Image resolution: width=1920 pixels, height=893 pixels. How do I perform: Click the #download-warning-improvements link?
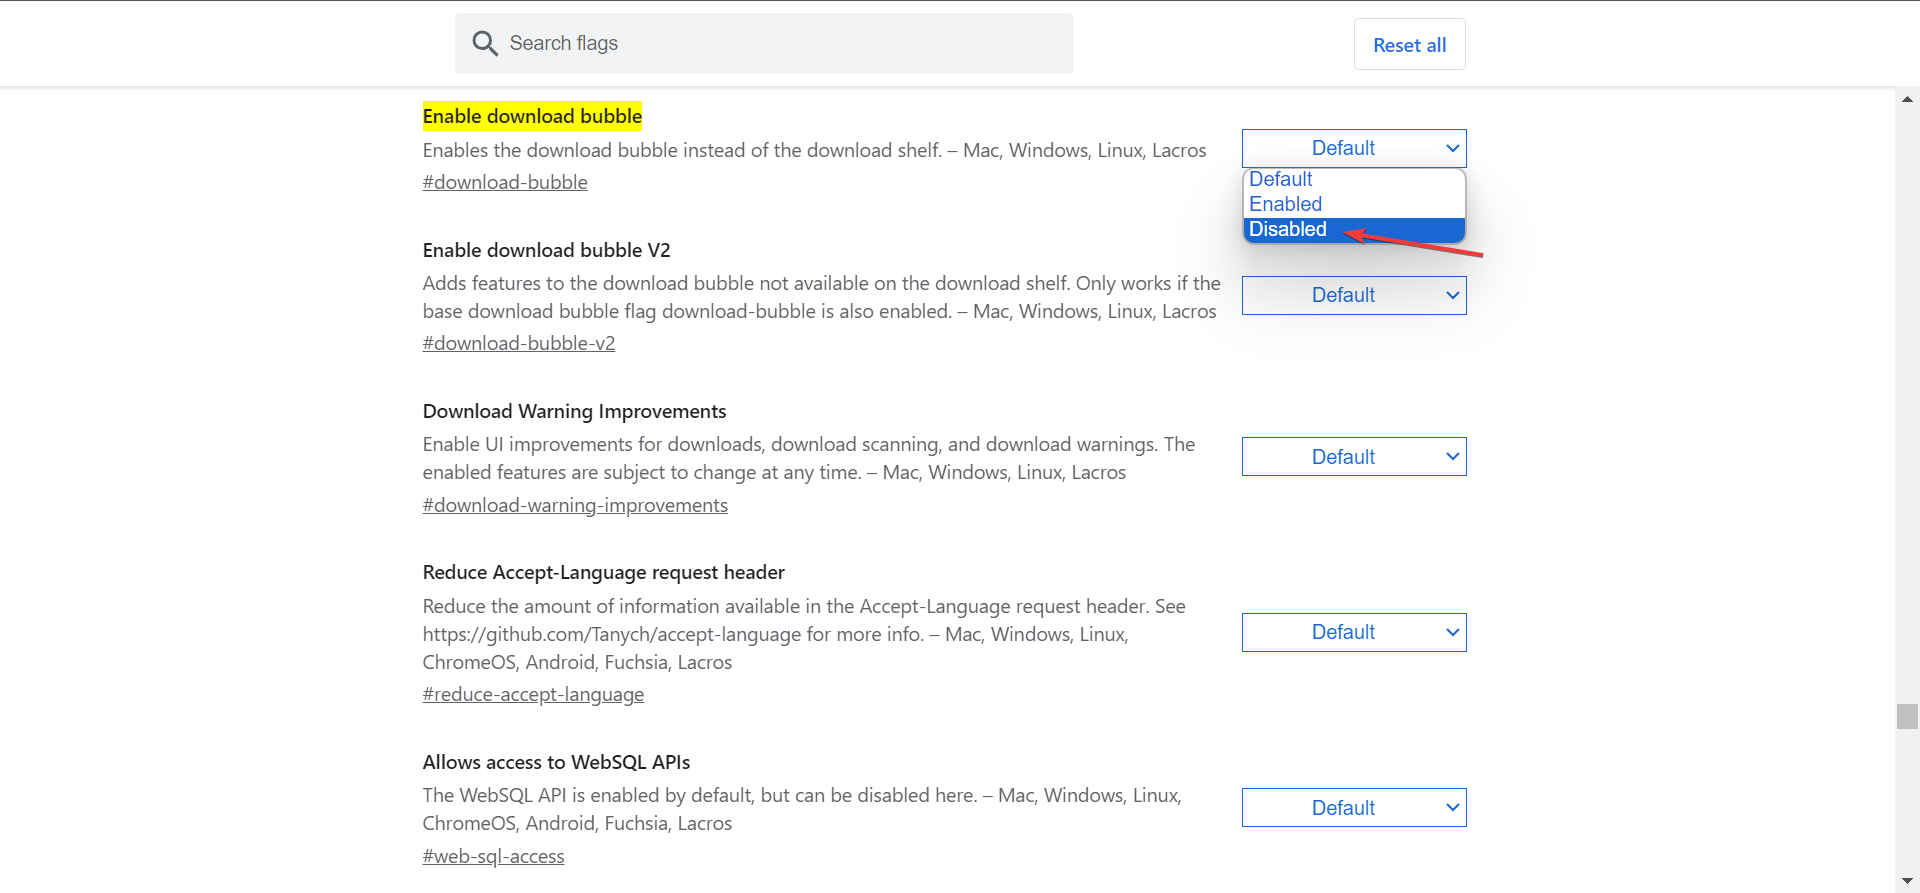pos(575,506)
